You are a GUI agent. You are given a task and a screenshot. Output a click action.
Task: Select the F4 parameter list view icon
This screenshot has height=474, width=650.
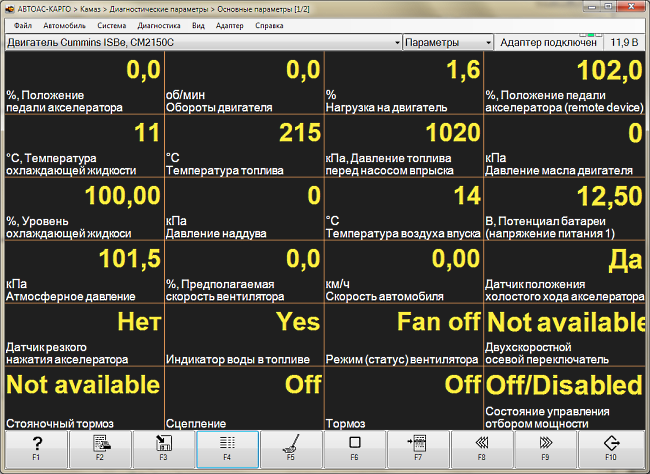[227, 446]
